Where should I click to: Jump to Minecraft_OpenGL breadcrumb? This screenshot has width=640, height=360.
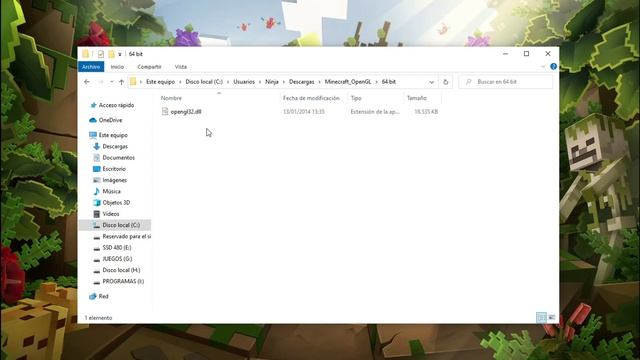point(348,82)
